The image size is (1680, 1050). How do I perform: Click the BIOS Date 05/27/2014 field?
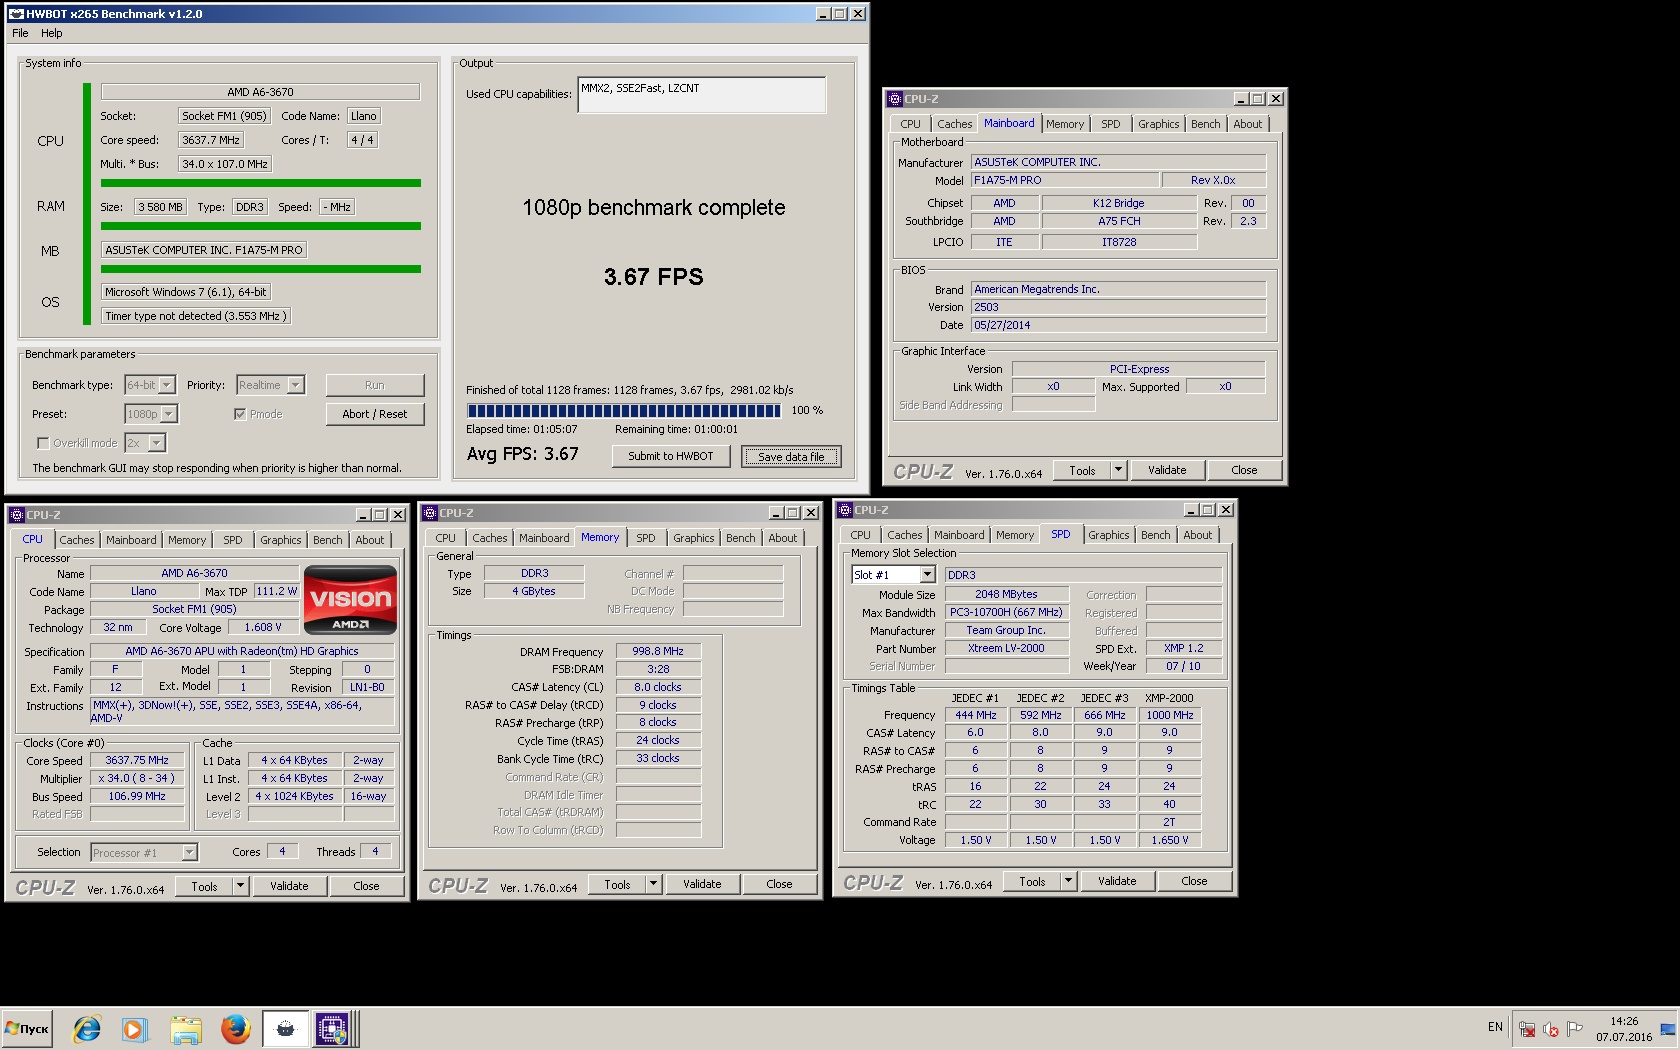point(1118,325)
